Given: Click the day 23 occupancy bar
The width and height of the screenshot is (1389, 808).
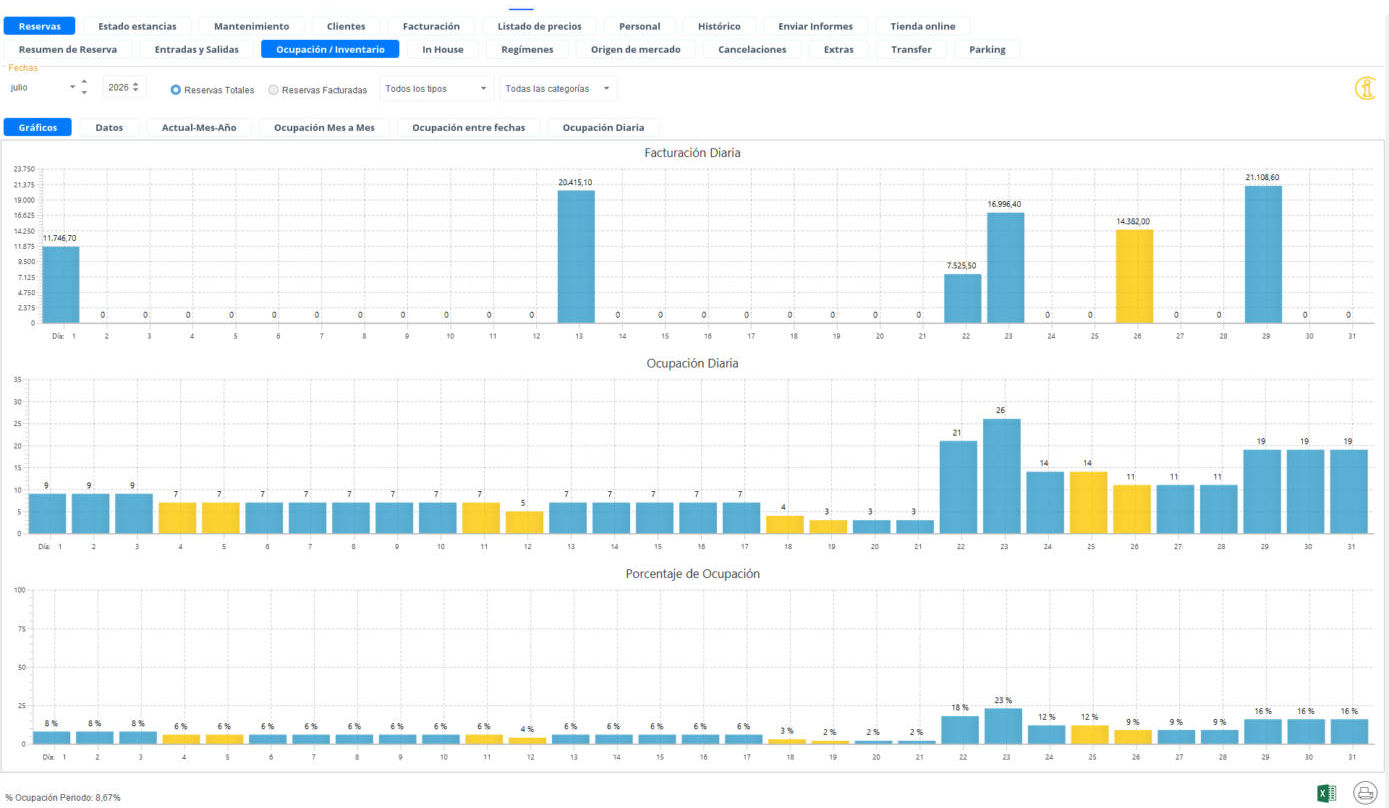Looking at the screenshot, I should [x=1002, y=476].
